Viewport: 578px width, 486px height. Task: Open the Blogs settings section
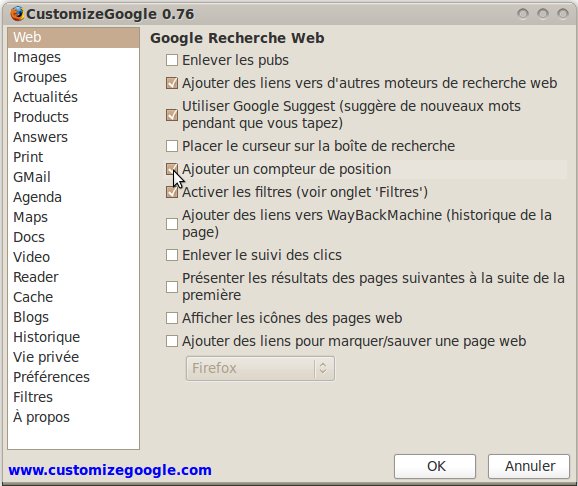click(x=73, y=317)
